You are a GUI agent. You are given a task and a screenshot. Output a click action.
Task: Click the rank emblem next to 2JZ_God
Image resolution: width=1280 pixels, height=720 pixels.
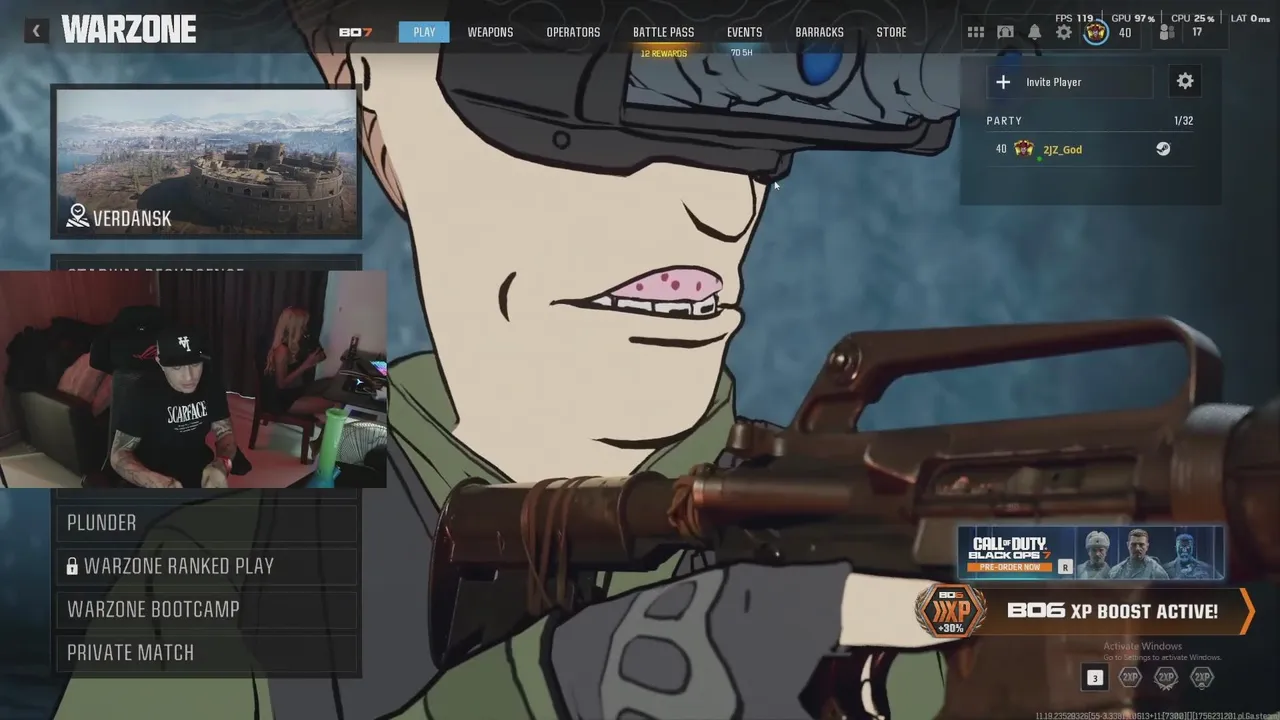click(x=1024, y=149)
